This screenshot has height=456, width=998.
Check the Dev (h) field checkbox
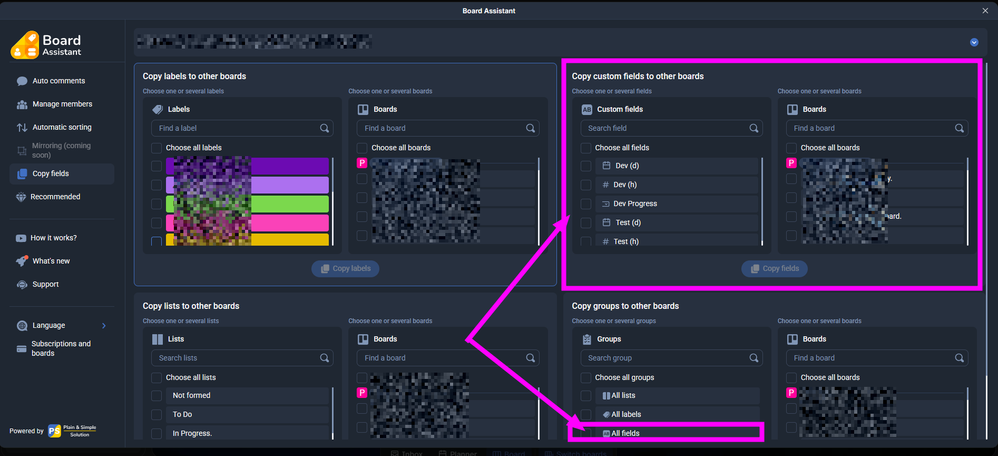[x=586, y=185]
